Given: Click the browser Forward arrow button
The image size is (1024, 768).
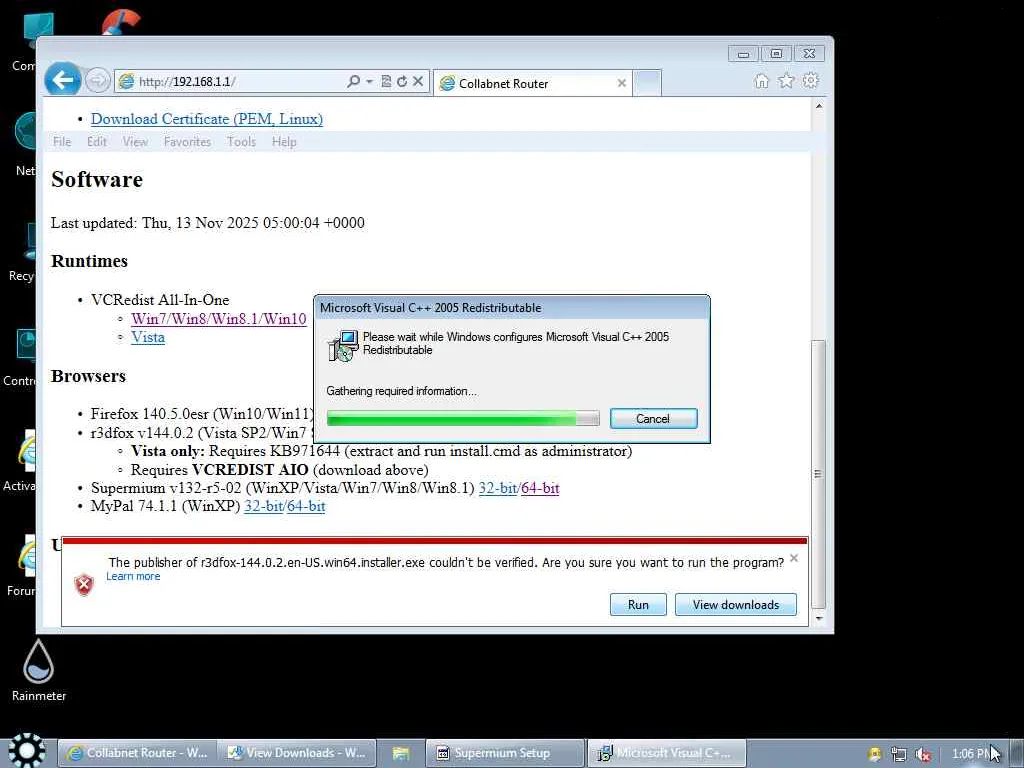Looking at the screenshot, I should pyautogui.click(x=97, y=81).
